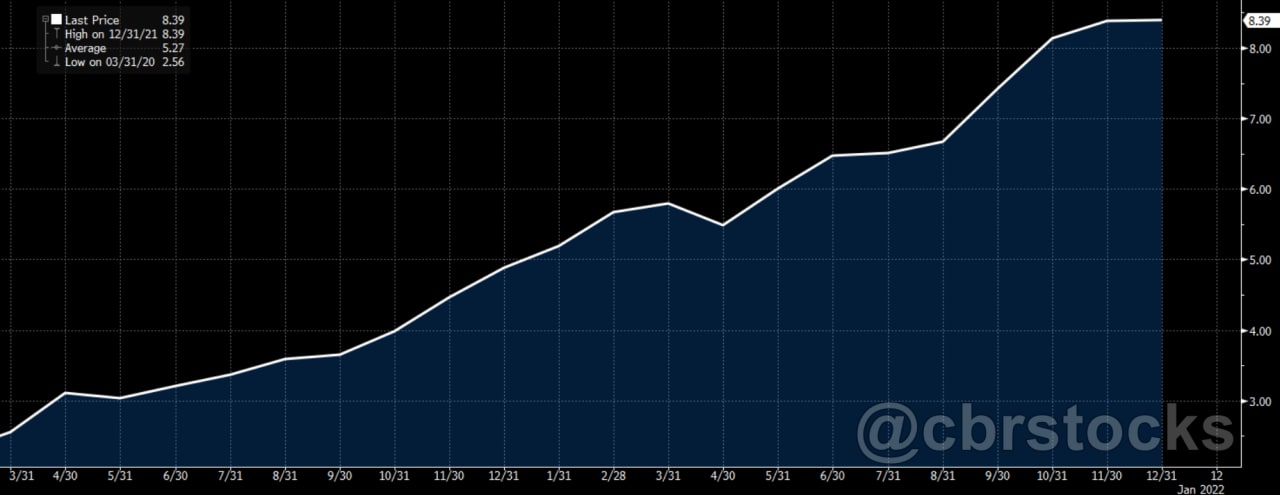This screenshot has width=1280, height=495.
Task: Click the 4/30 date label at axis left
Action: tap(65, 475)
